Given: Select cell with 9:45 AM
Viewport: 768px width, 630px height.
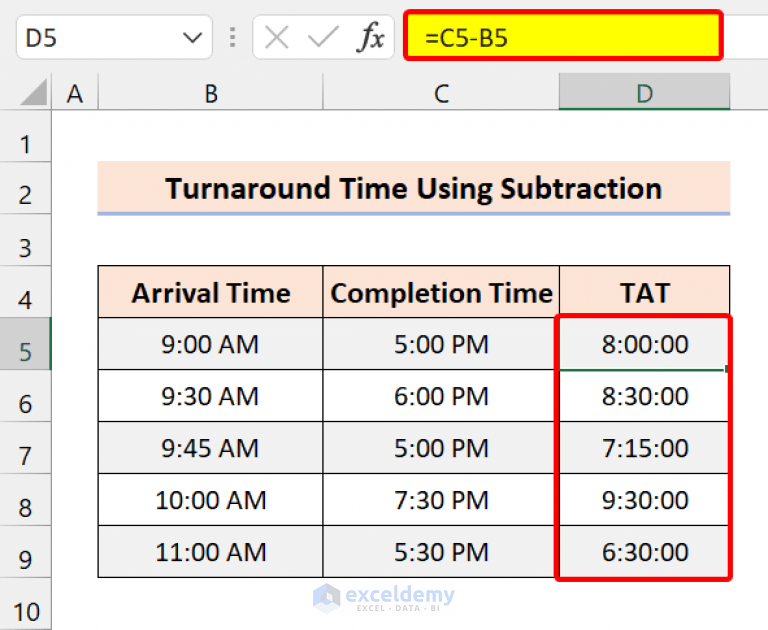Looking at the screenshot, I should [x=211, y=448].
